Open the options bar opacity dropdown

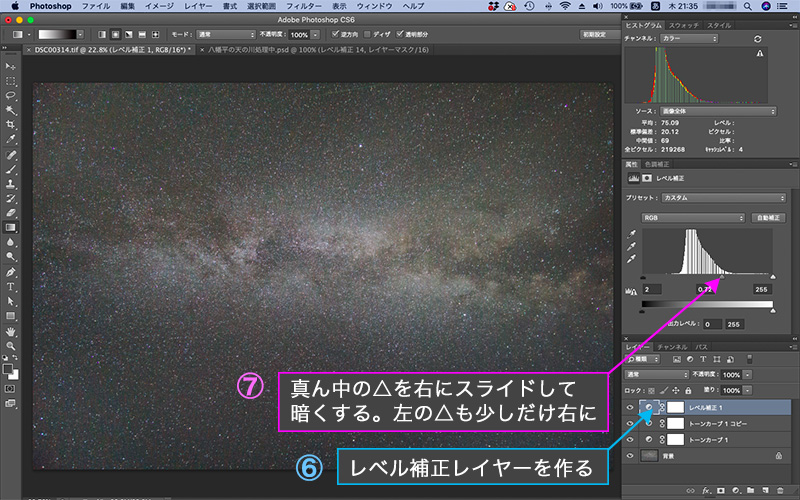315,35
